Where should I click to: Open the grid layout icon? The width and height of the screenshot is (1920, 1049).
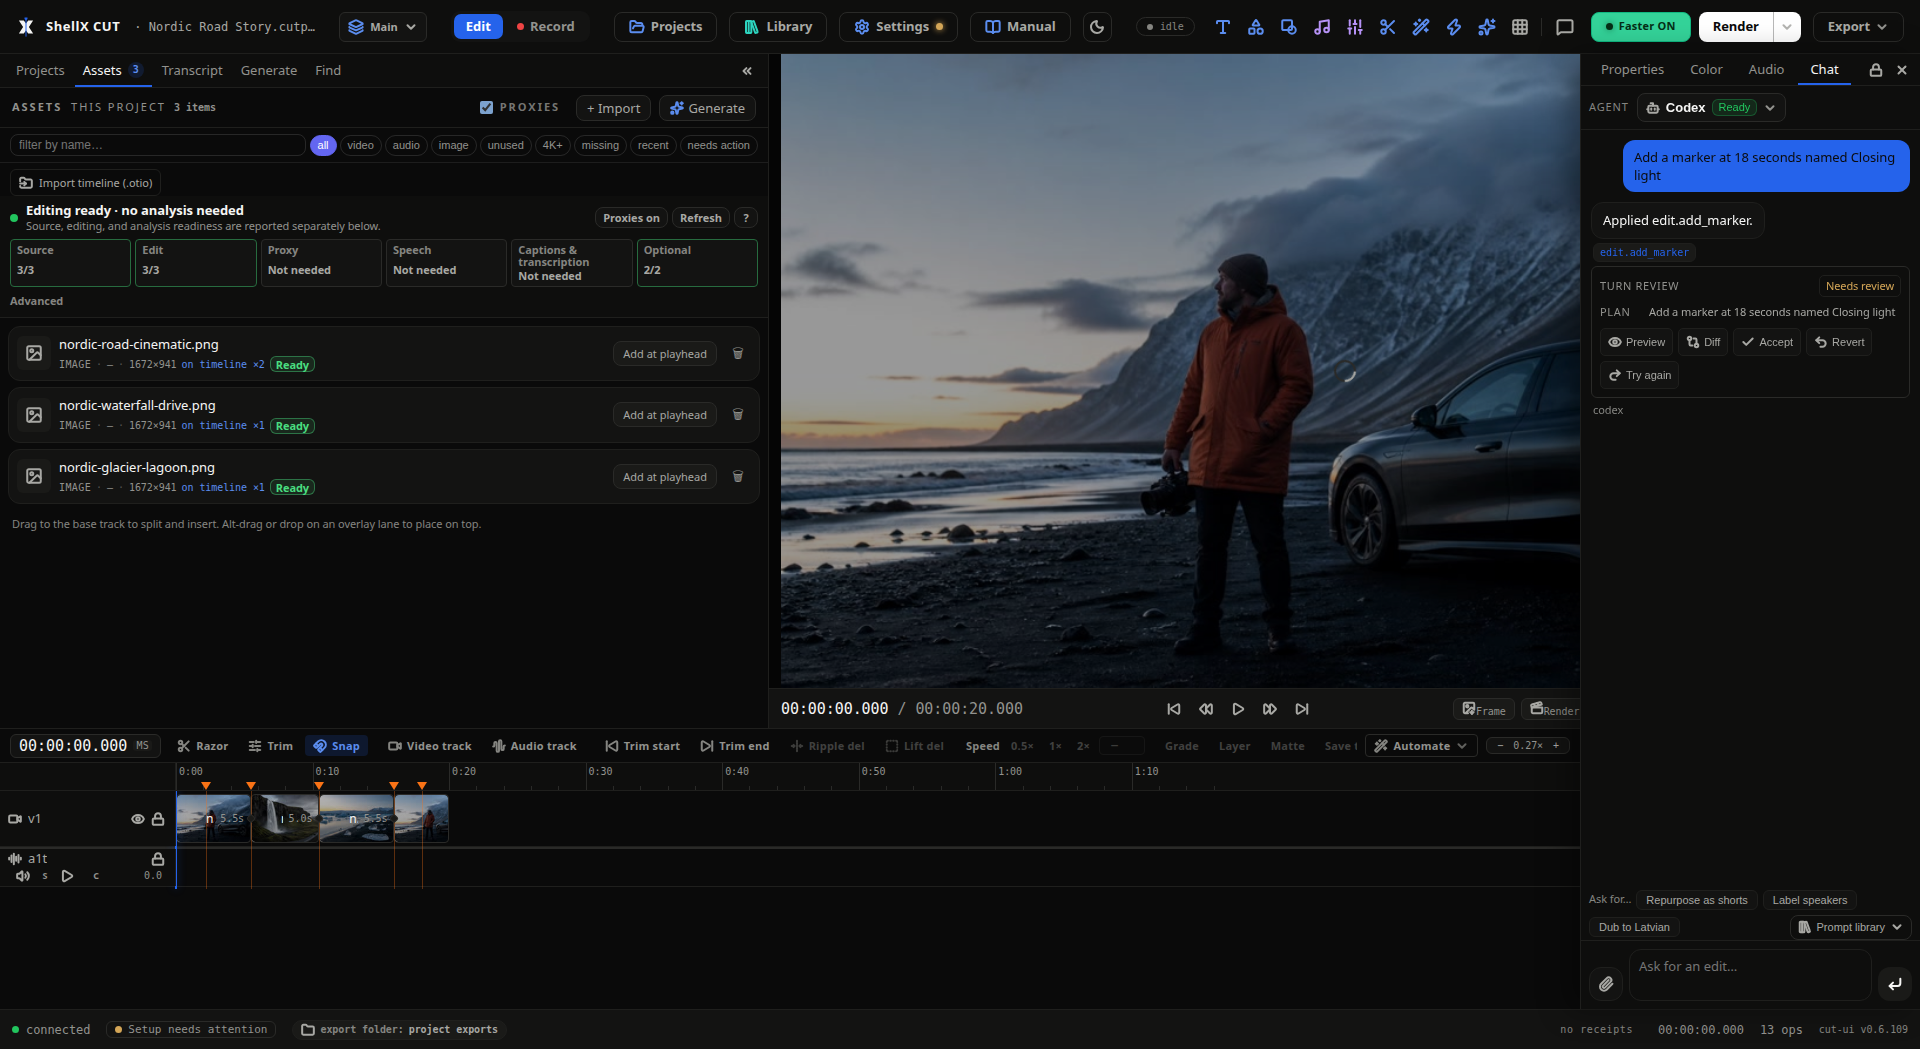coord(1520,27)
